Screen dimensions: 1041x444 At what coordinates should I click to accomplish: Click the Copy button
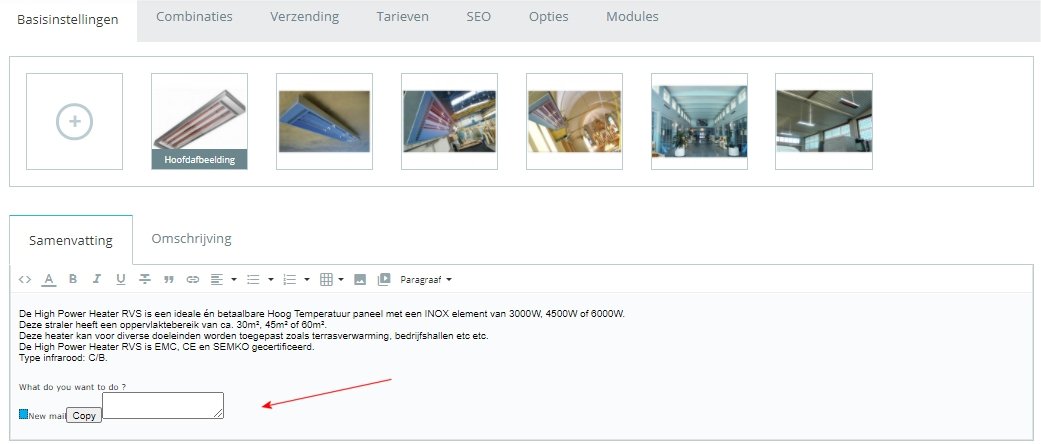(x=84, y=415)
